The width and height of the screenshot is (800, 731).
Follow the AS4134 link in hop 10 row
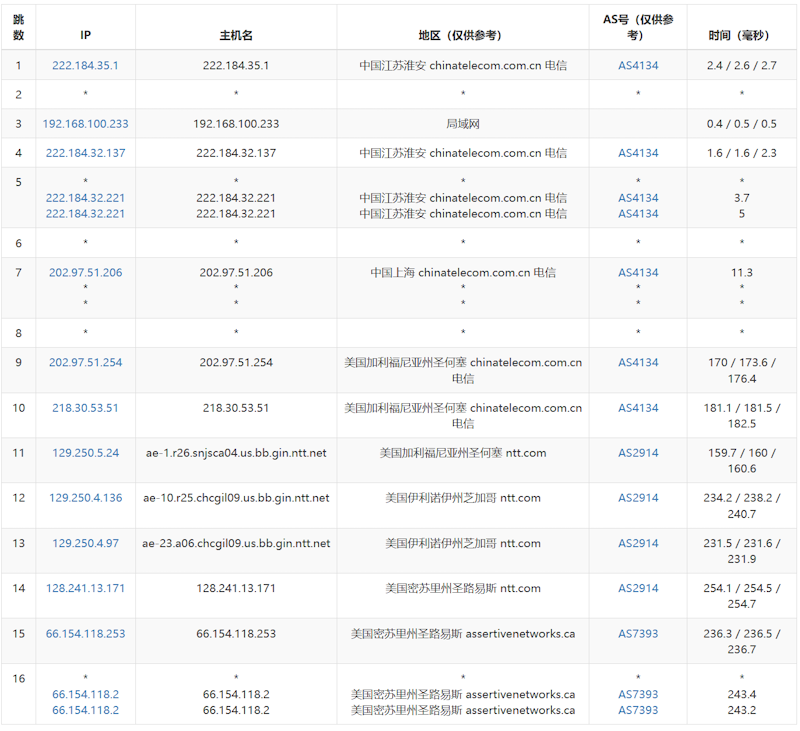click(x=638, y=408)
